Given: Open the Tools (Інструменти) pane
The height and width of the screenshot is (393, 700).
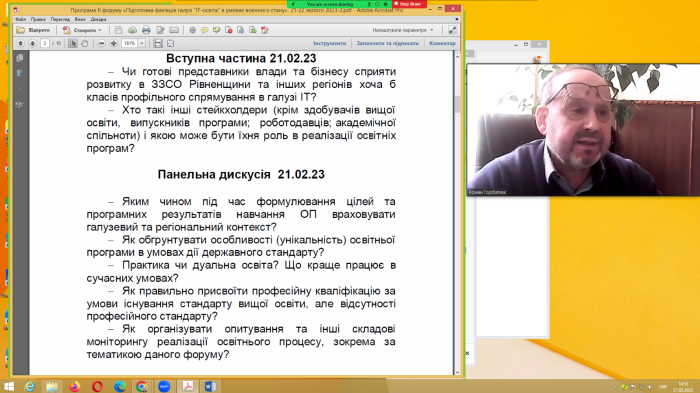Looking at the screenshot, I should coord(329,43).
